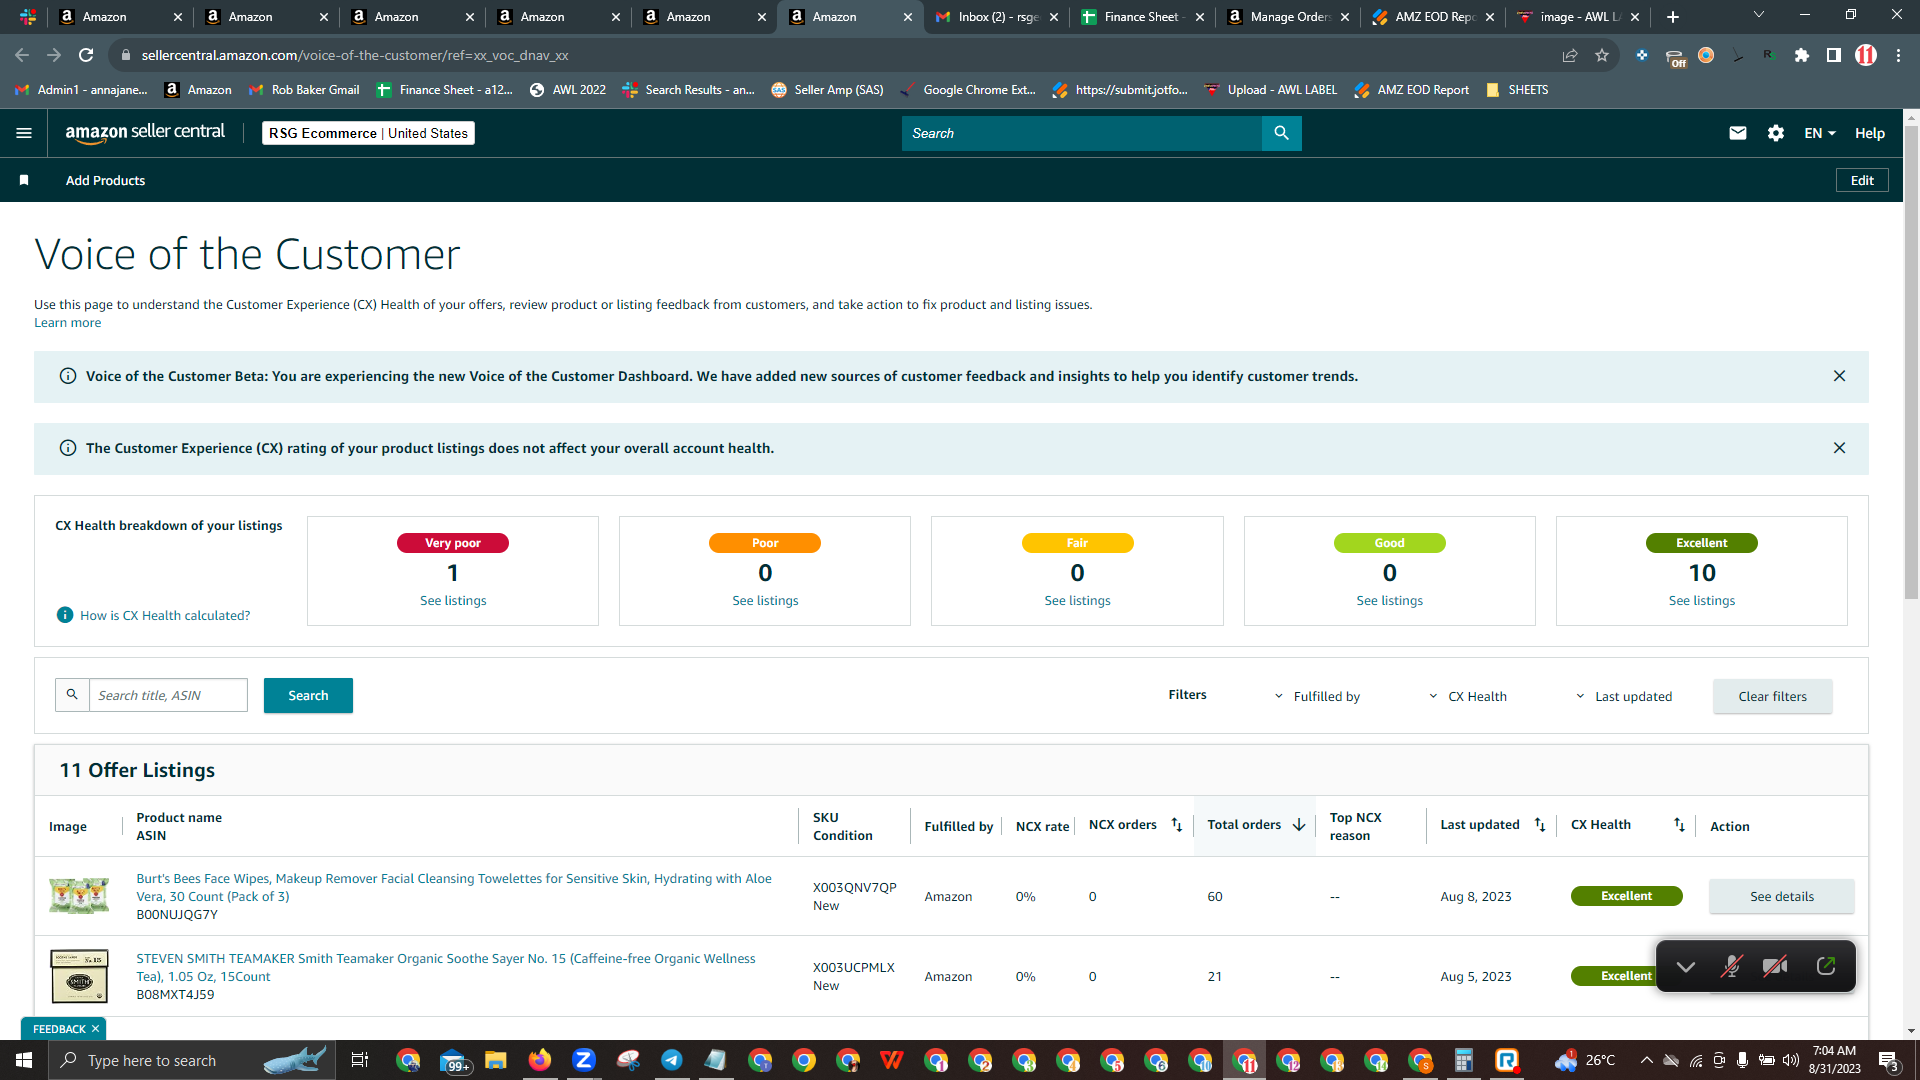Click the Search title, ASIN field
Image resolution: width=1920 pixels, height=1080 pixels.
(168, 695)
